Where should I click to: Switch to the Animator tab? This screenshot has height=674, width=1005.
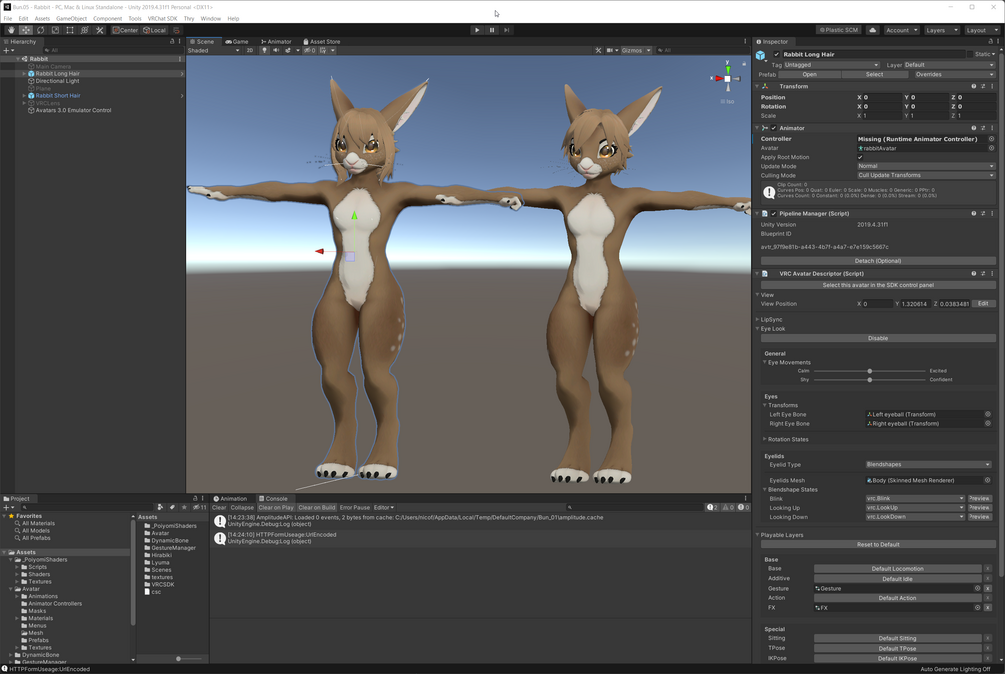tap(276, 42)
